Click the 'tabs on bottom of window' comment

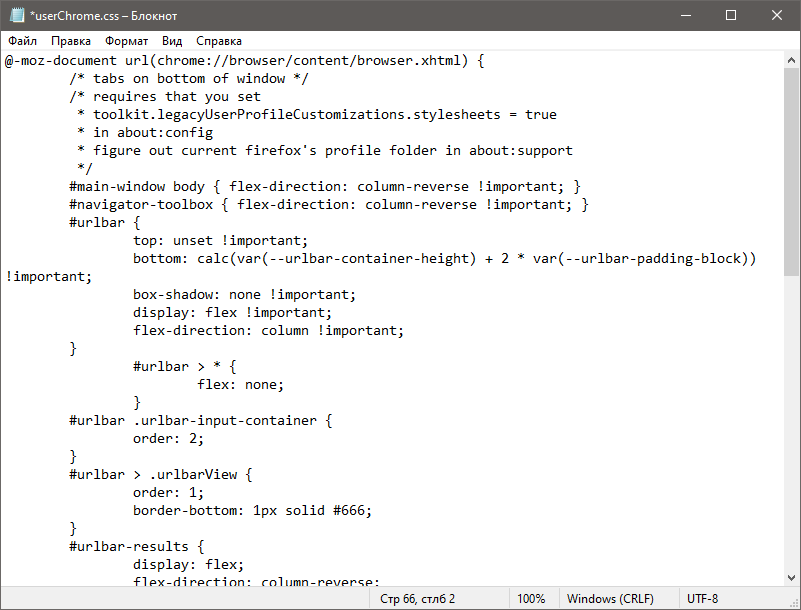click(189, 78)
